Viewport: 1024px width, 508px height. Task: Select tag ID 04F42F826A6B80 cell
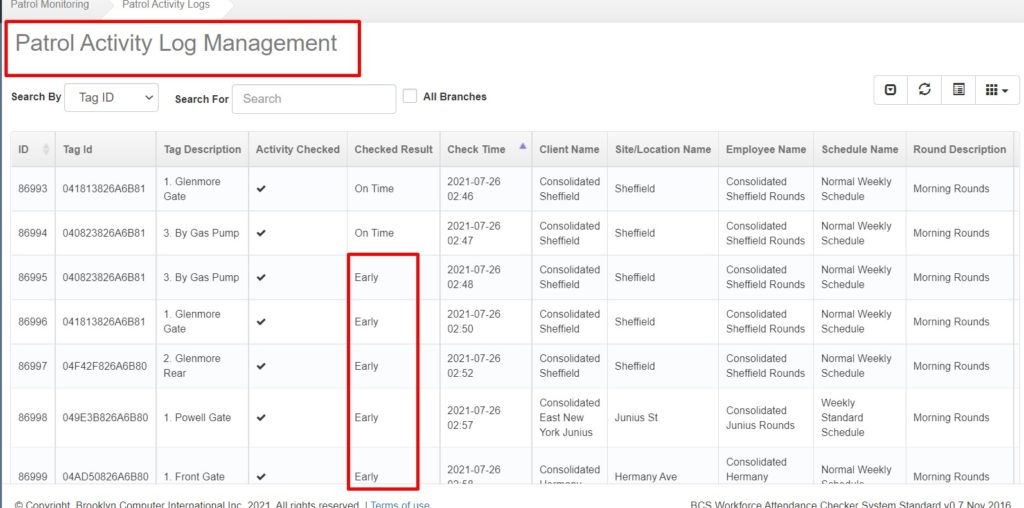pyautogui.click(x=105, y=366)
